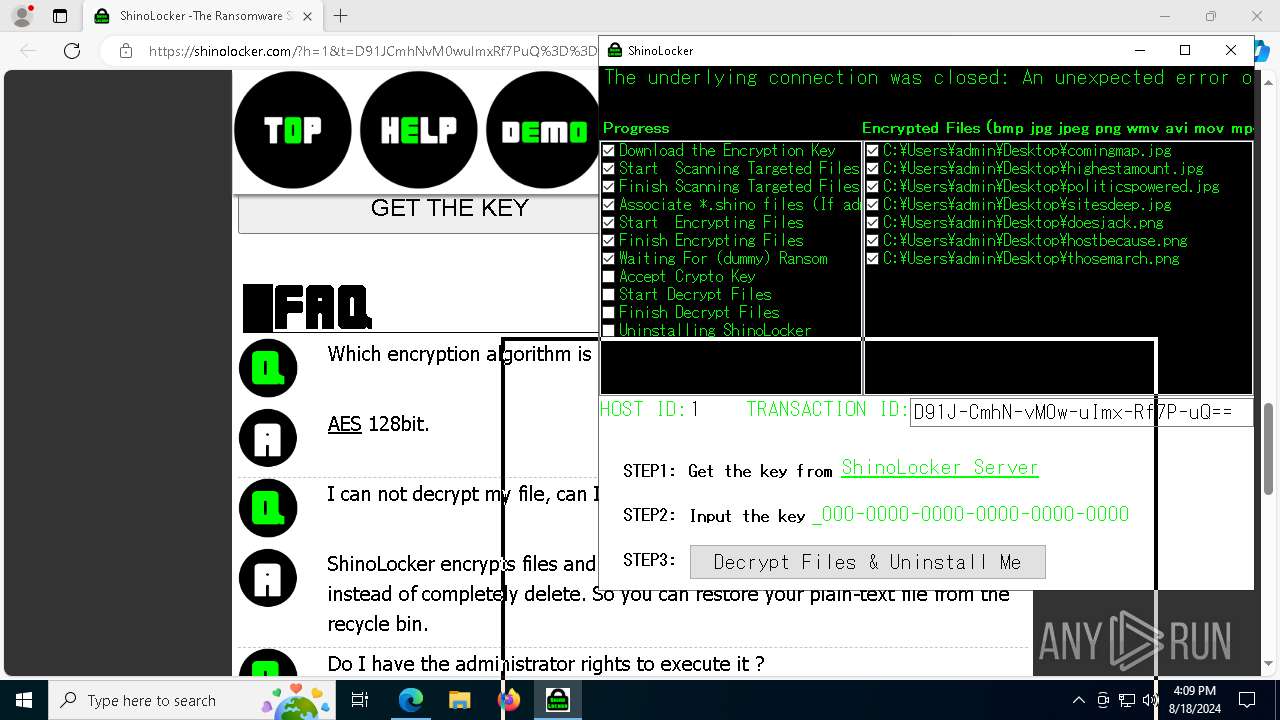The height and width of the screenshot is (720, 1280).
Task: Open Microsoft Edge from taskbar
Action: [411, 700]
